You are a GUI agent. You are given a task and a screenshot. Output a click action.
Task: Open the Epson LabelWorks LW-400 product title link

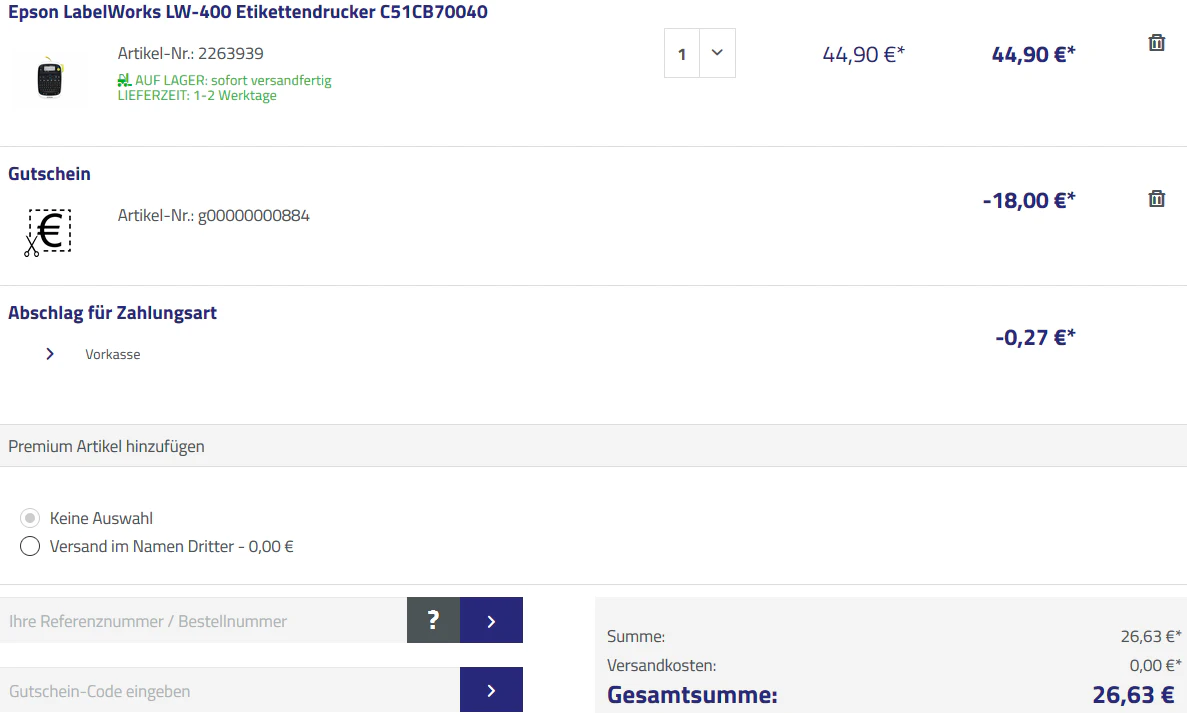[248, 12]
